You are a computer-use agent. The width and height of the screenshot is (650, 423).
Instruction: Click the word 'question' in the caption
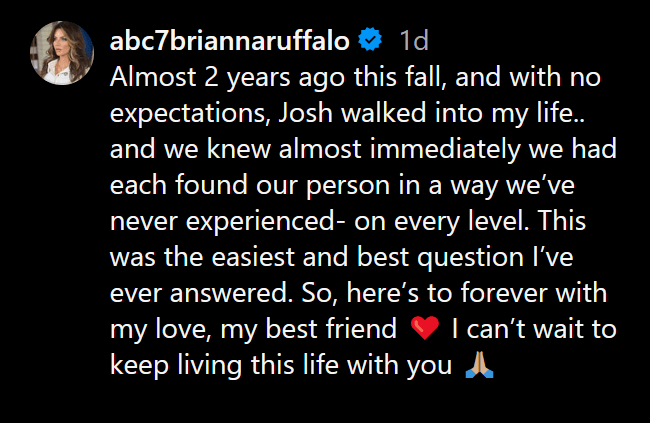pos(471,258)
